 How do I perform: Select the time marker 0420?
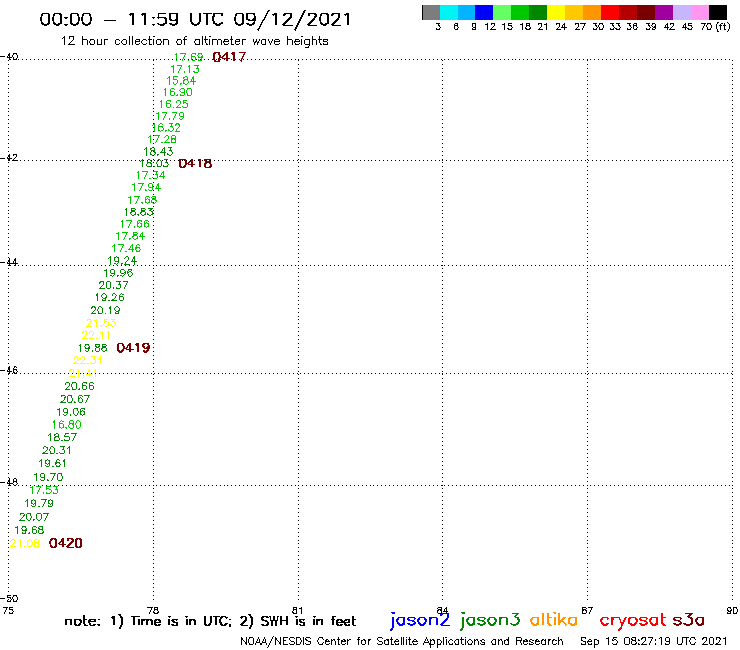[66, 543]
